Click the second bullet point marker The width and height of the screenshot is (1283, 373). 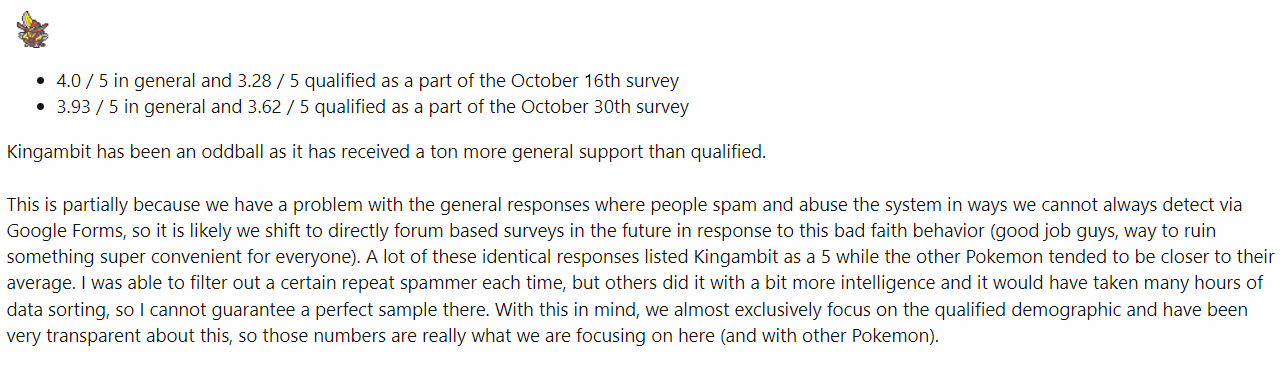click(x=40, y=107)
